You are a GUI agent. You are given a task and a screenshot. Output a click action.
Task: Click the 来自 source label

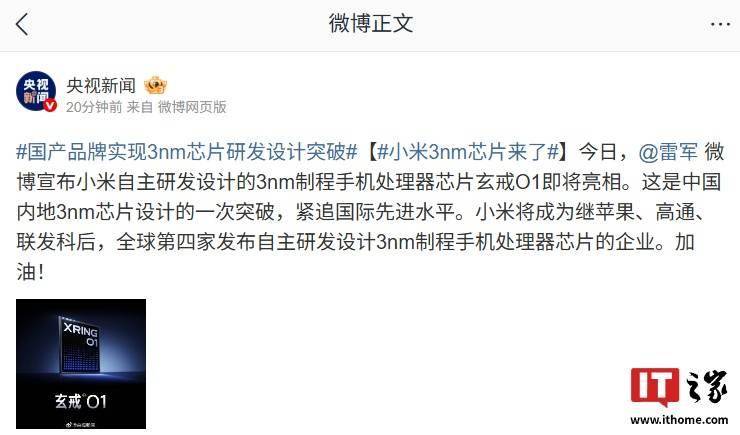tap(140, 107)
